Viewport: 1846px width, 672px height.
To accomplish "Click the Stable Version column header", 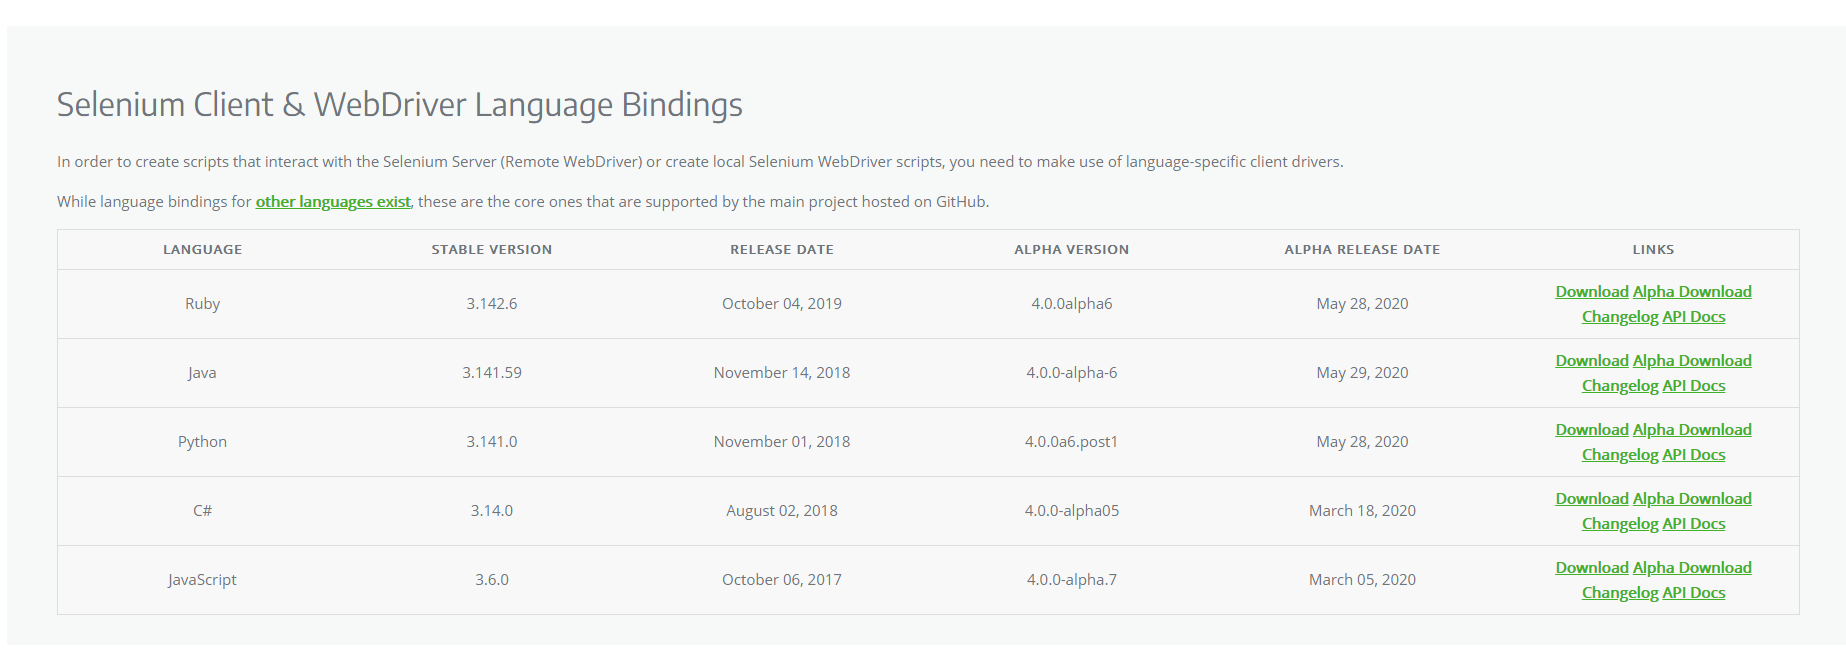I will pos(491,250).
